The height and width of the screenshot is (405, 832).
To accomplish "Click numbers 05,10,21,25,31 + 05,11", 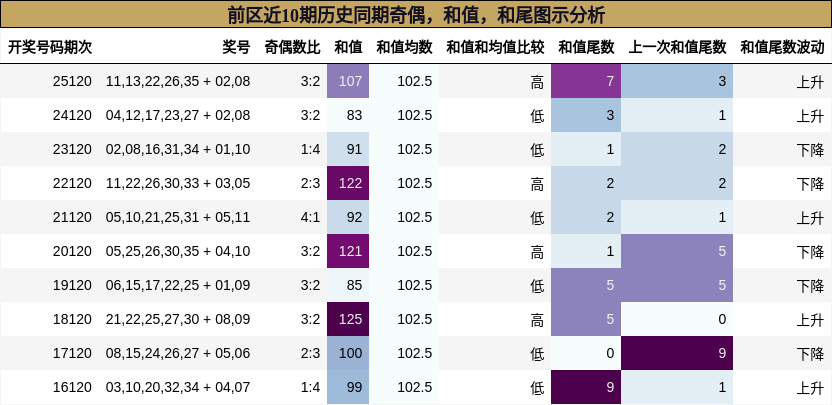I will pyautogui.click(x=178, y=217).
